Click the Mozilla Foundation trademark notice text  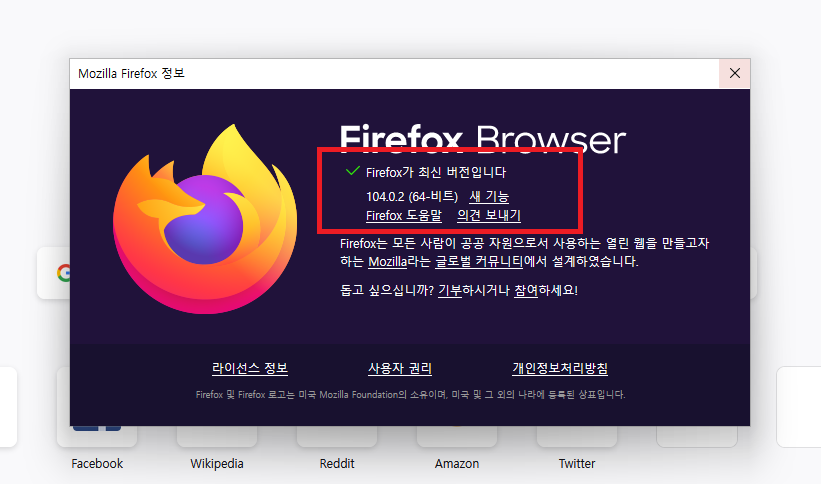410,394
